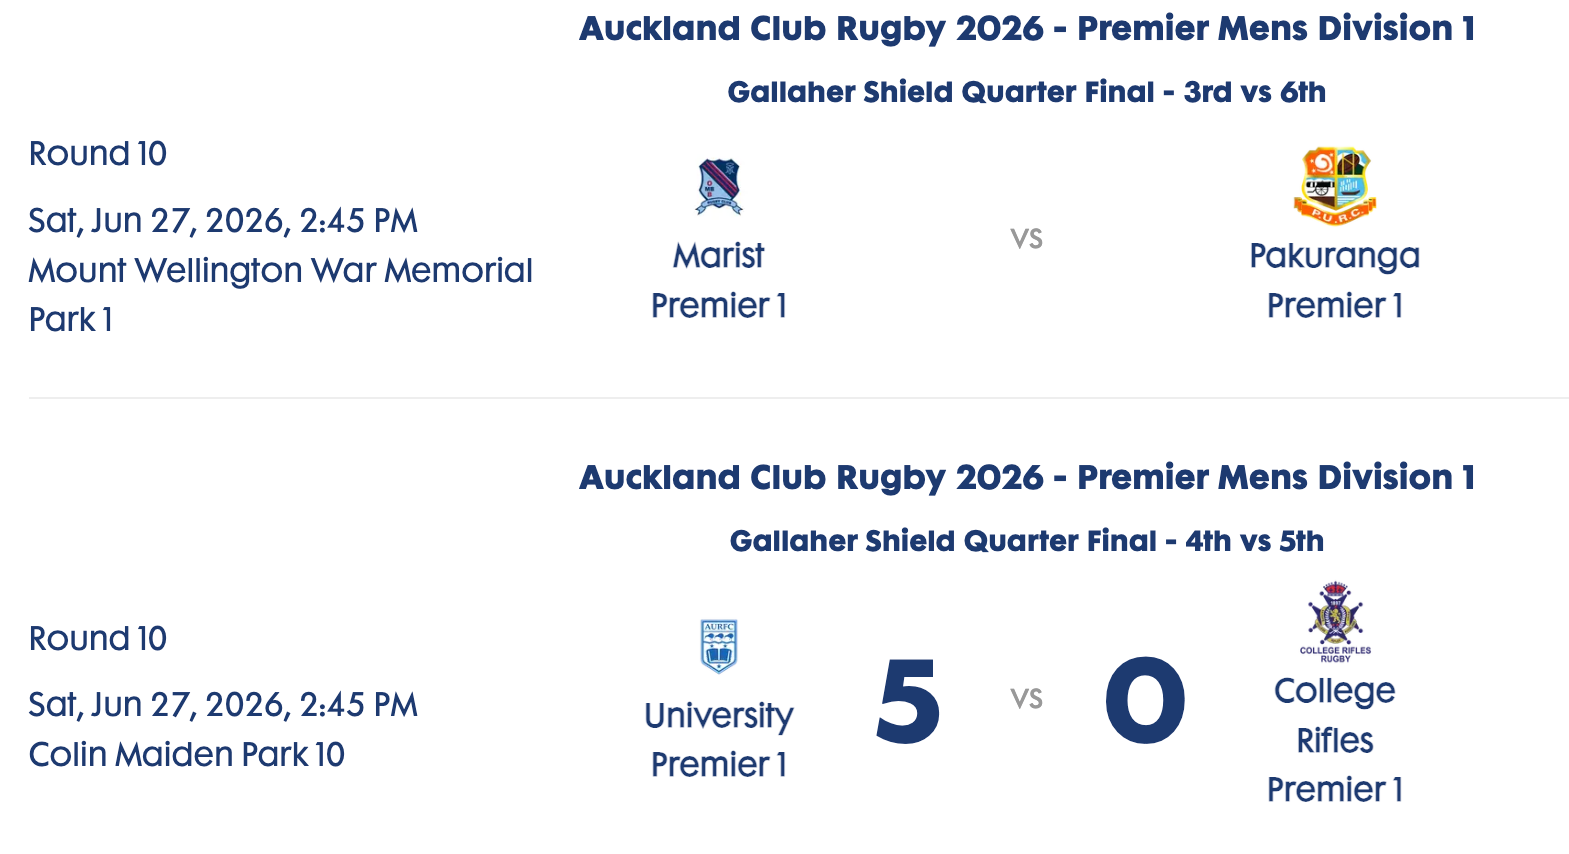Click the University AURFC crest logo
This screenshot has width=1569, height=854.
pos(719,646)
